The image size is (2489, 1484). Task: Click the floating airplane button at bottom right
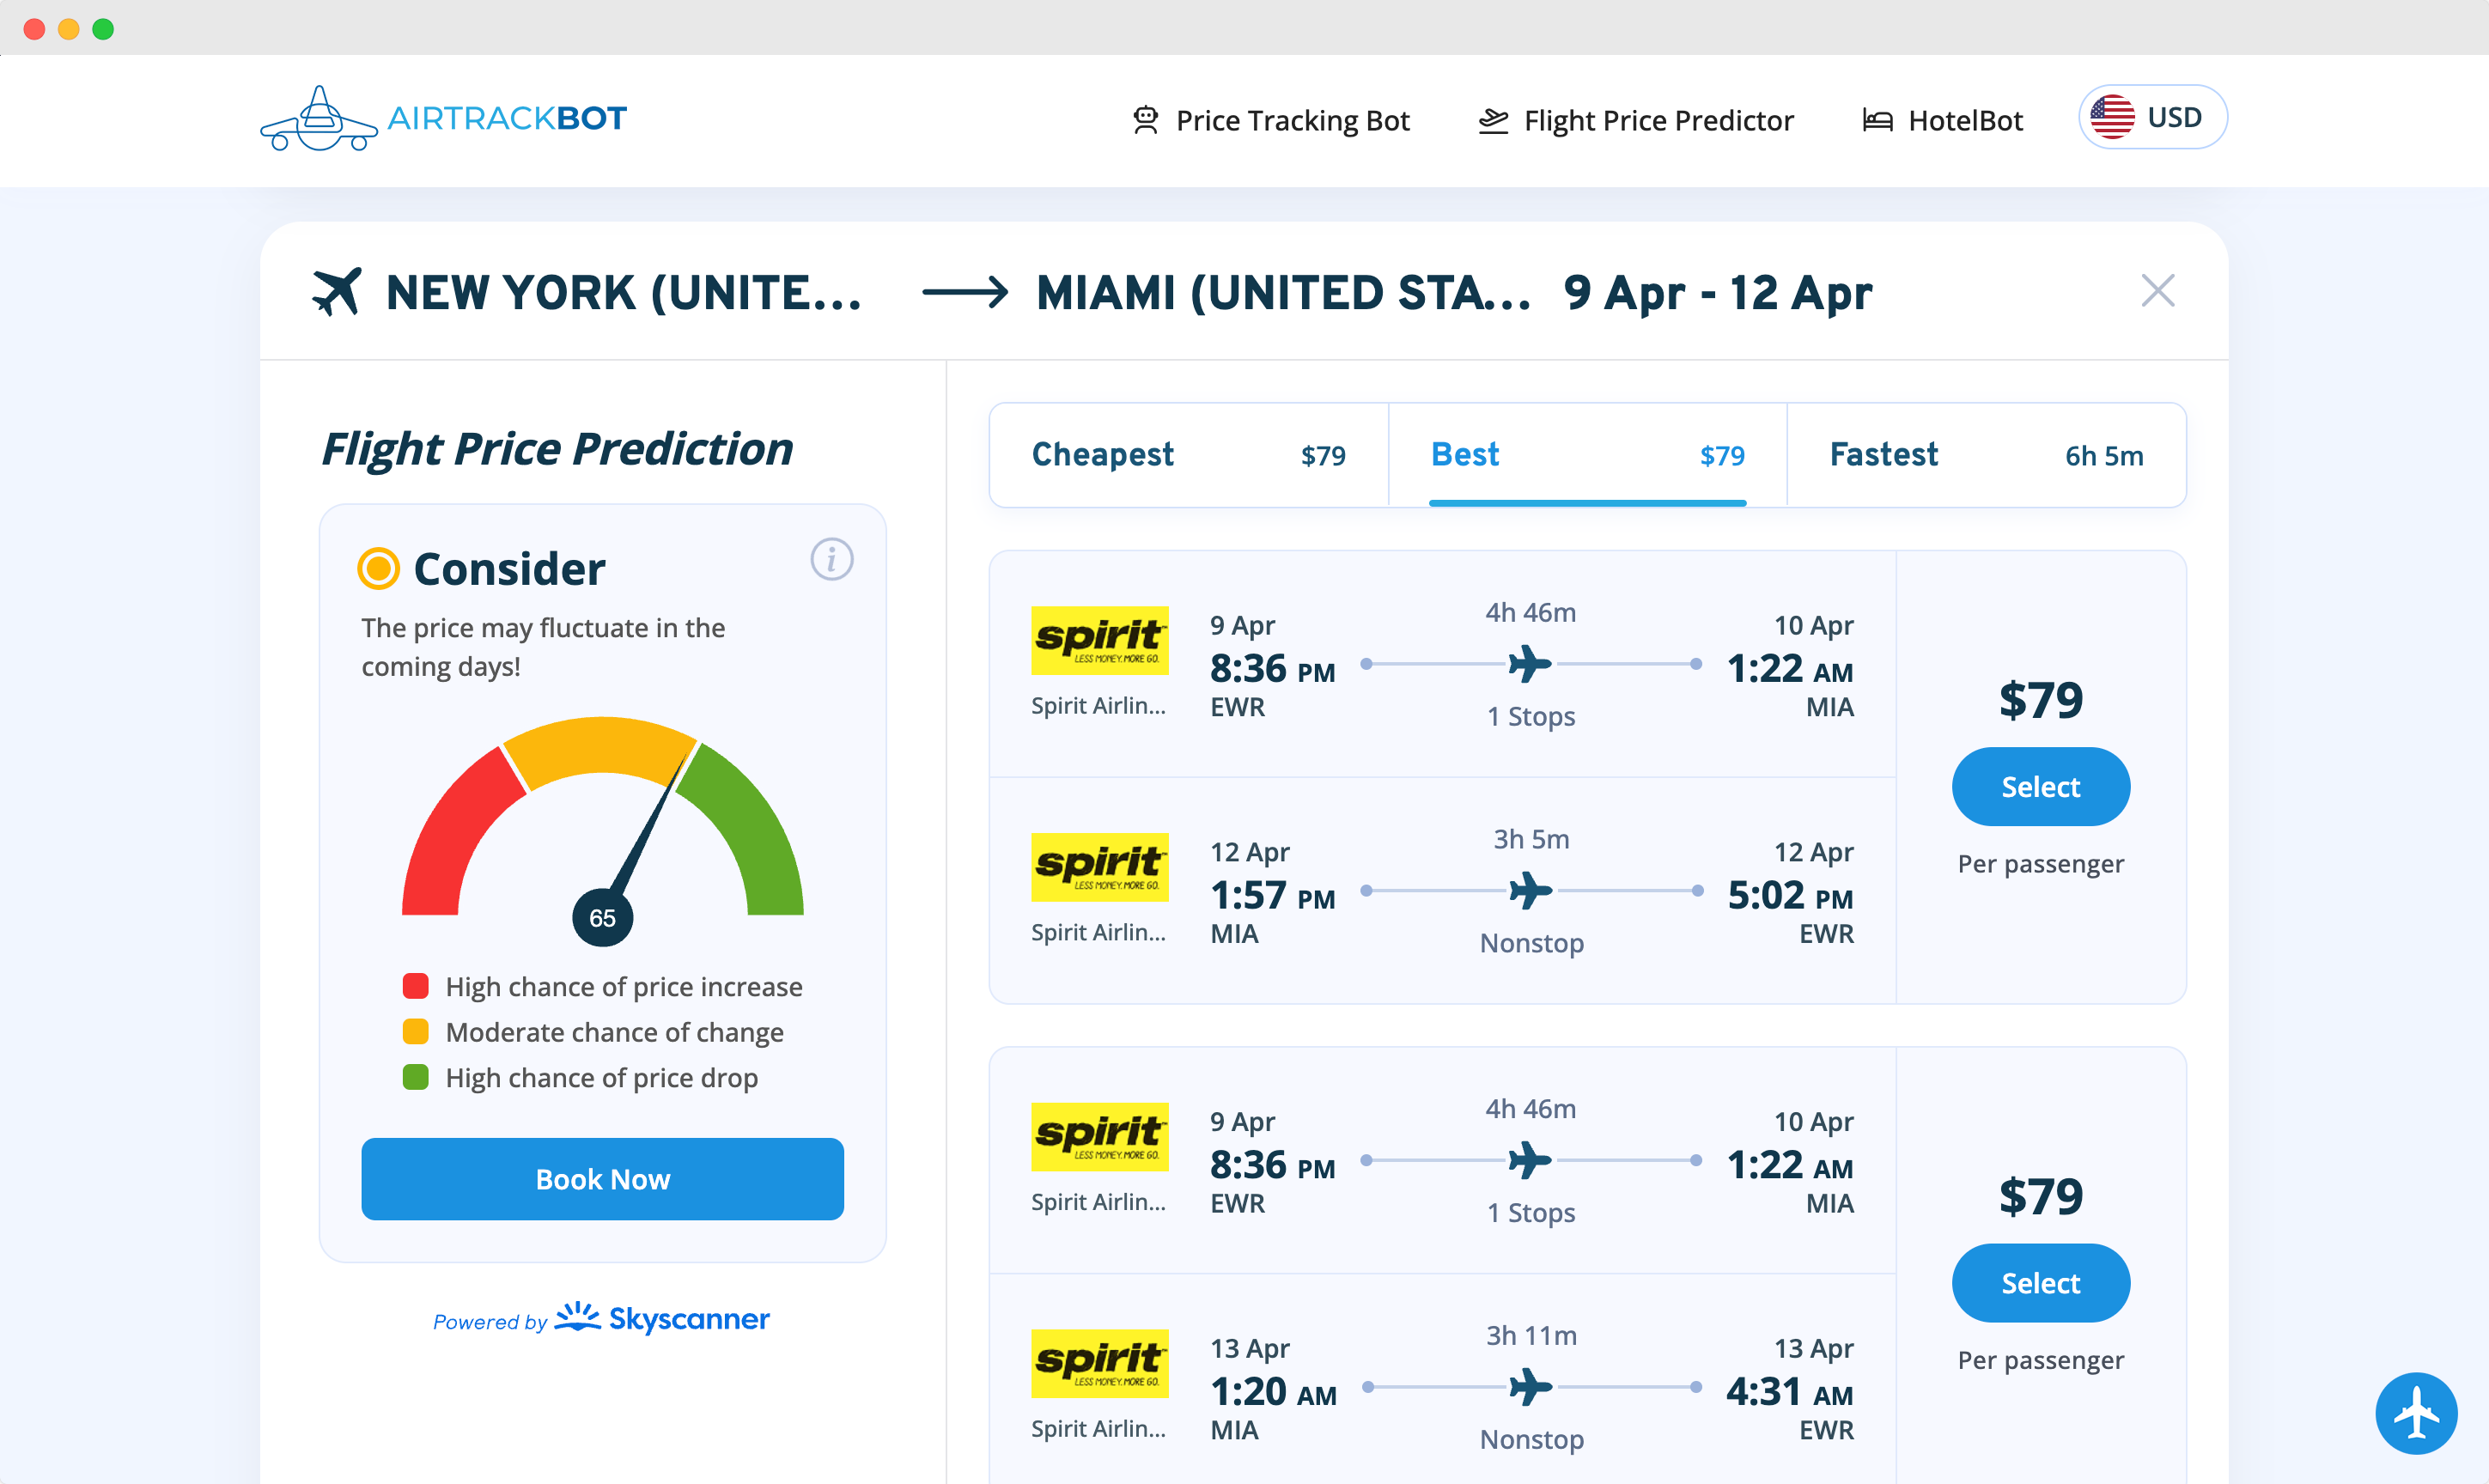2416,1412
